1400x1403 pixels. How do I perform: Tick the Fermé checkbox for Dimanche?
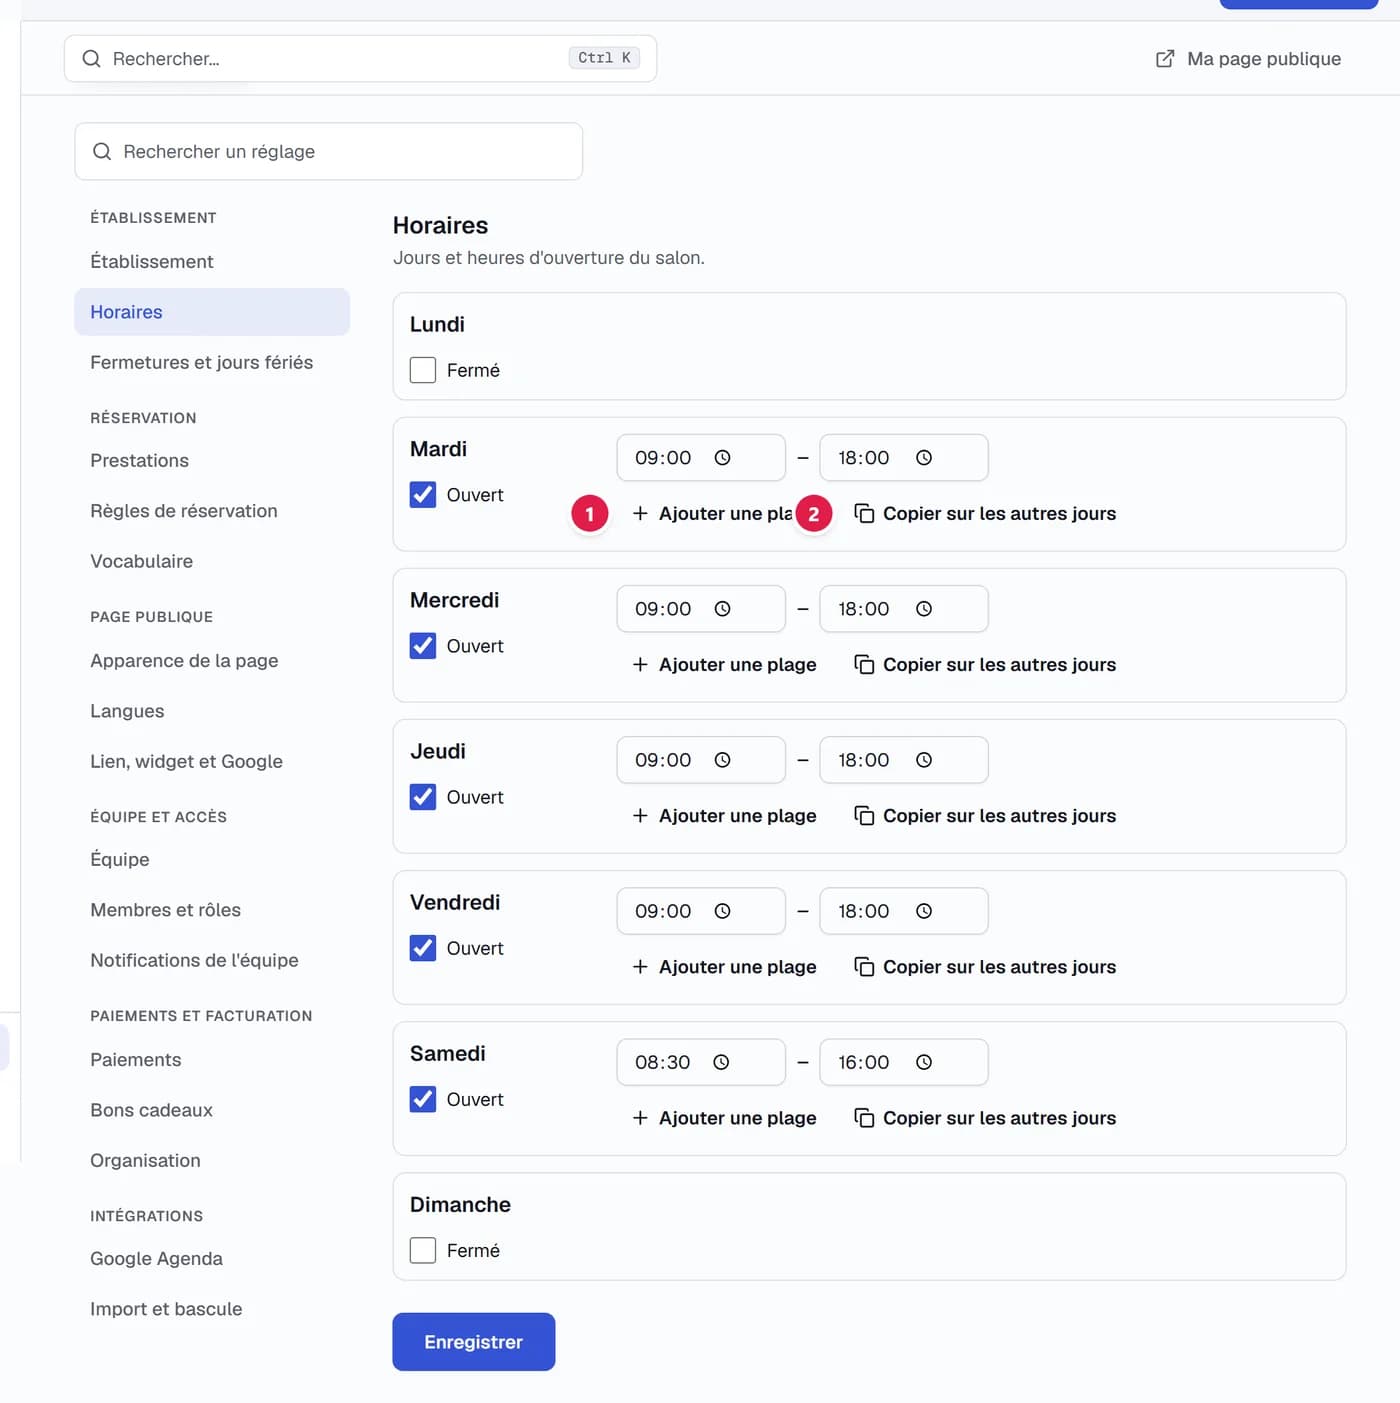423,1250
